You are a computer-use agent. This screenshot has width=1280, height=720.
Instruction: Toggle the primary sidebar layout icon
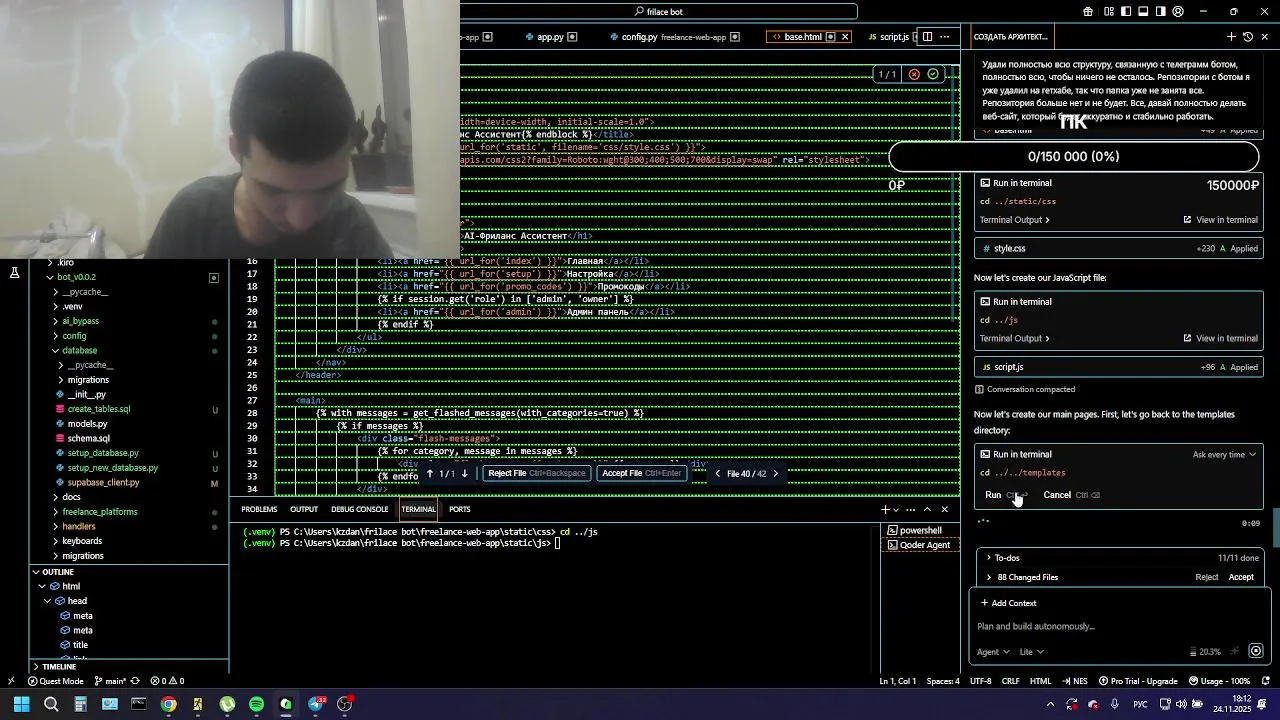(1126, 12)
